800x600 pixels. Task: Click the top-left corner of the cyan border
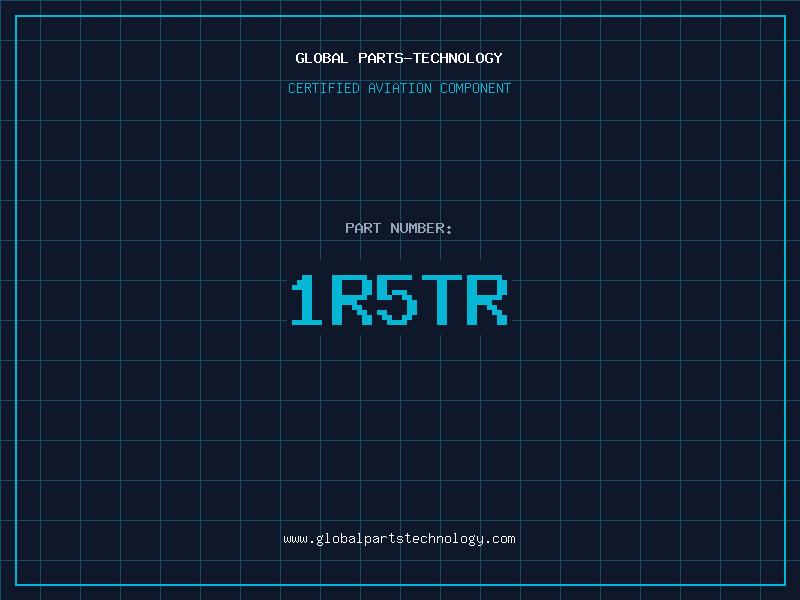point(16,16)
